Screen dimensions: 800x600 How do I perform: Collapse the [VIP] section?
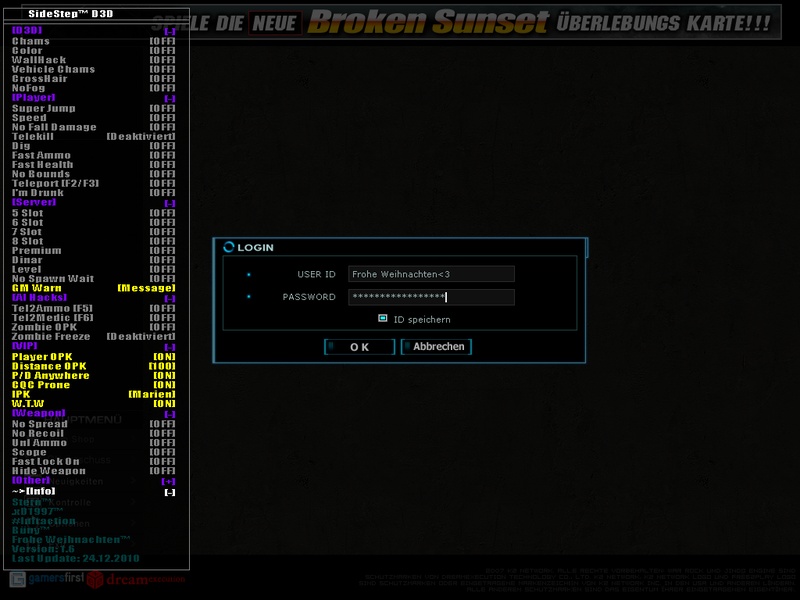[x=170, y=347]
